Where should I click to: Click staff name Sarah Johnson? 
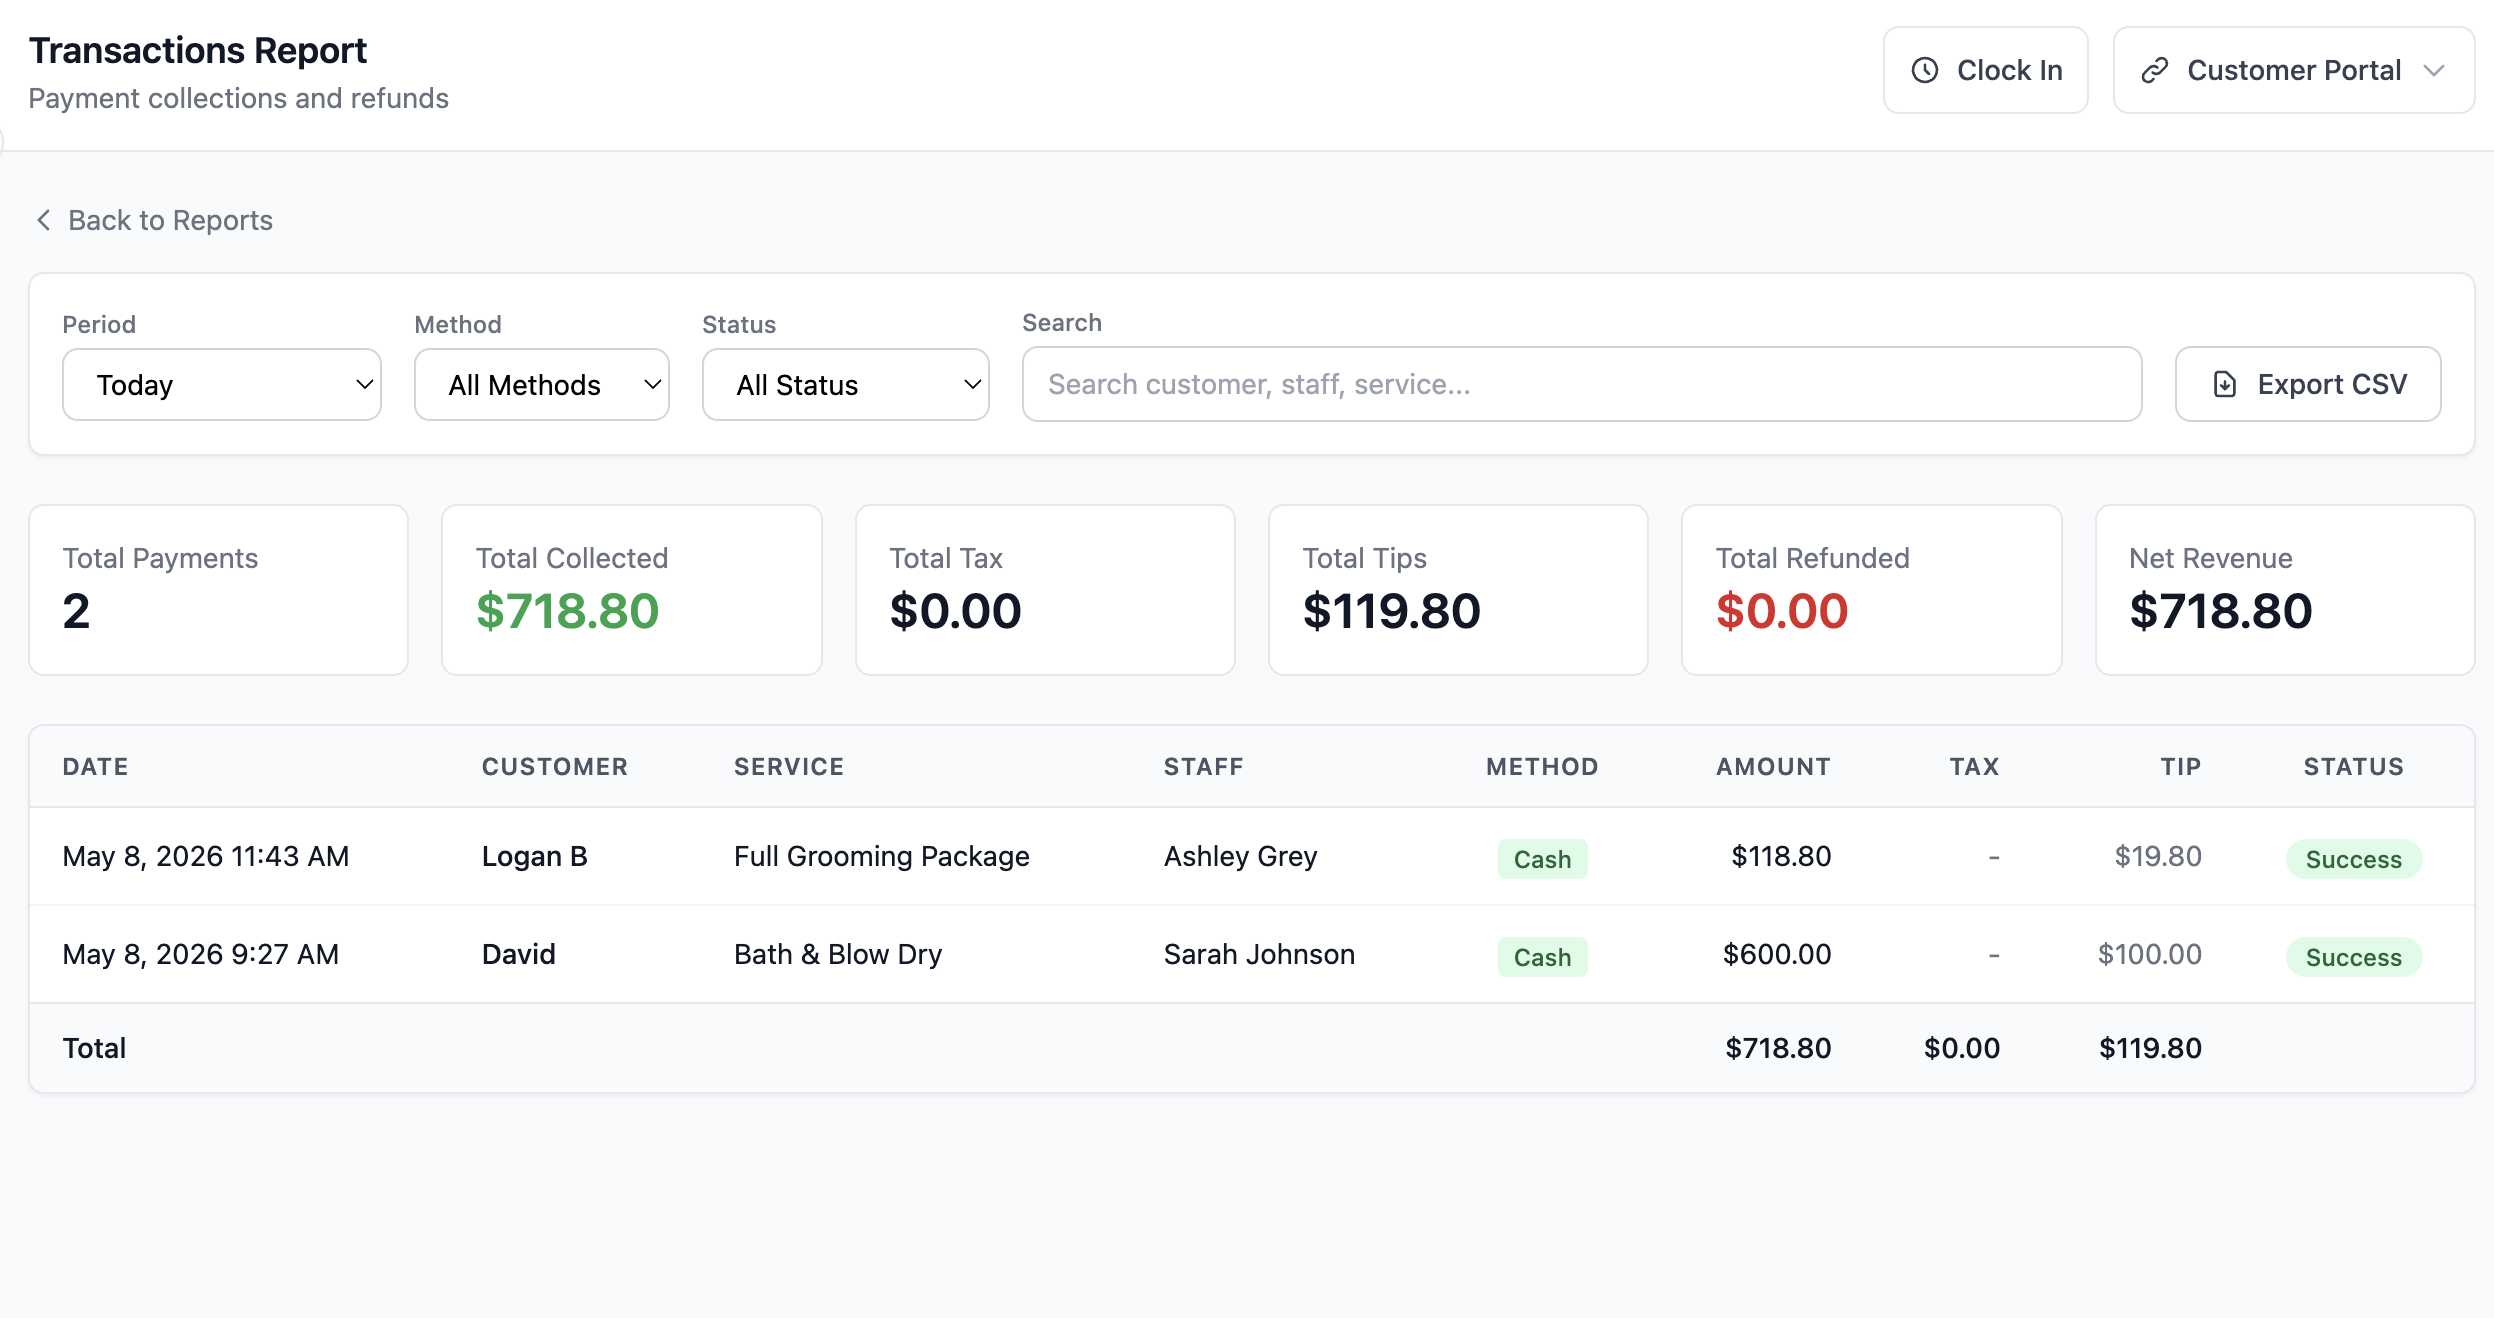pyautogui.click(x=1259, y=954)
